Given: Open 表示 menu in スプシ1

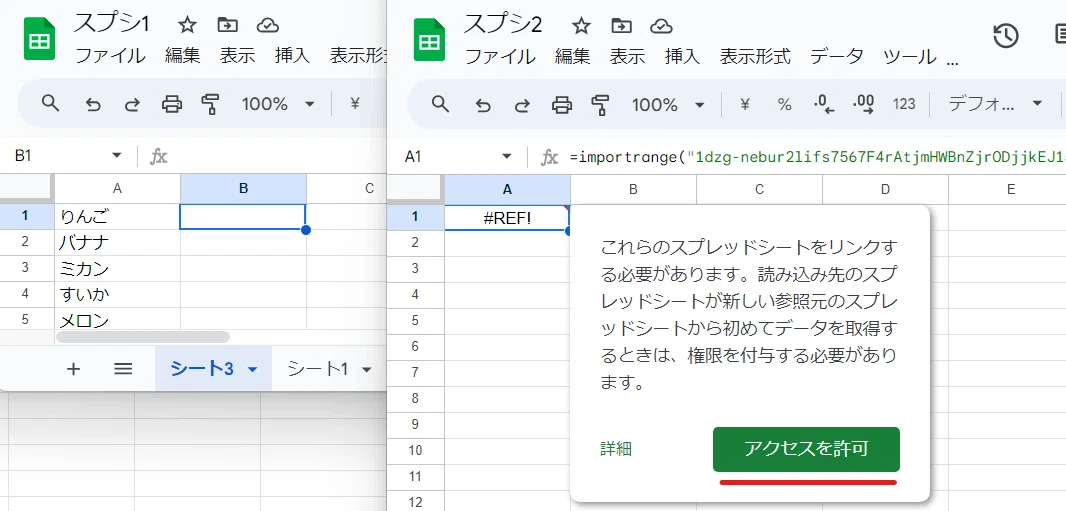Looking at the screenshot, I should [x=237, y=56].
